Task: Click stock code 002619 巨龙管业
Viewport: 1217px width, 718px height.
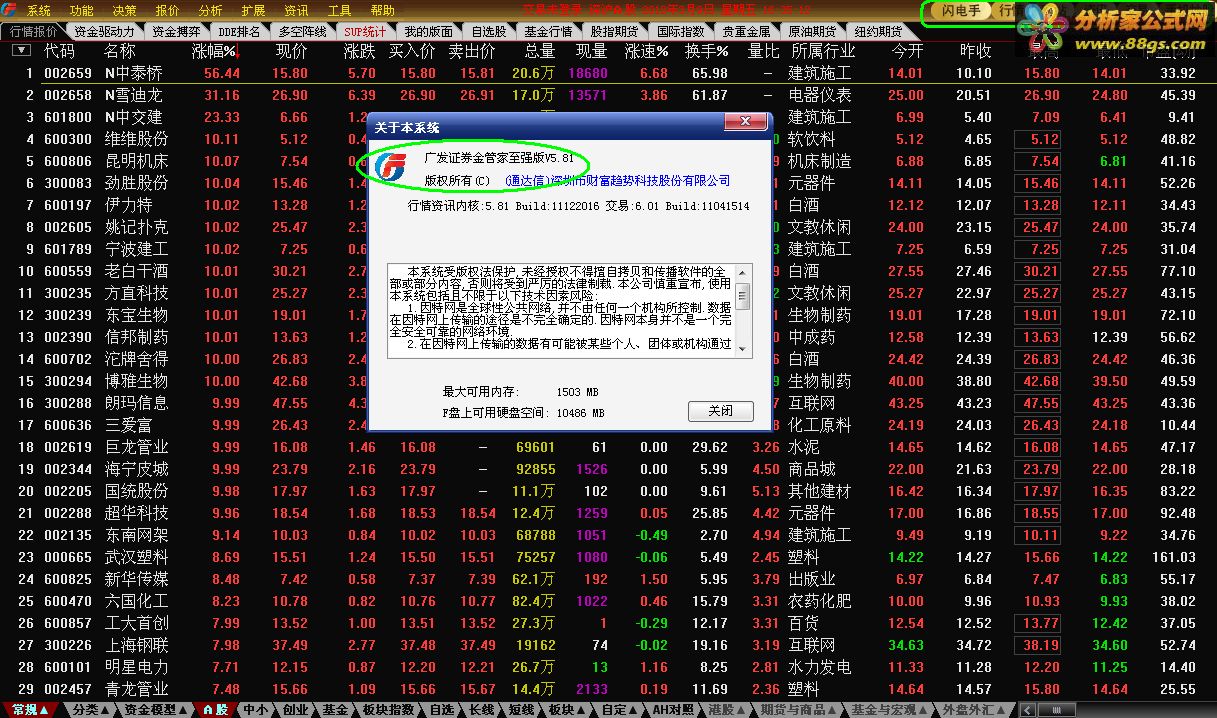Action: click(x=68, y=447)
